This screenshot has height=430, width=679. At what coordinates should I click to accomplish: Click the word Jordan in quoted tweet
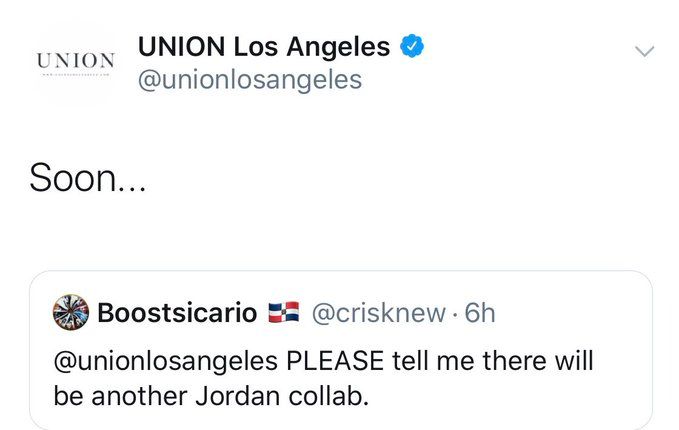237,396
